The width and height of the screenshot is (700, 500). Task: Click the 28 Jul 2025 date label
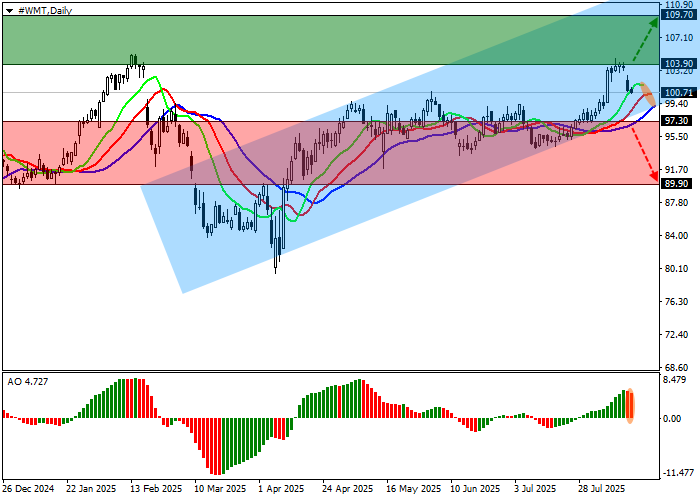[x=602, y=489]
